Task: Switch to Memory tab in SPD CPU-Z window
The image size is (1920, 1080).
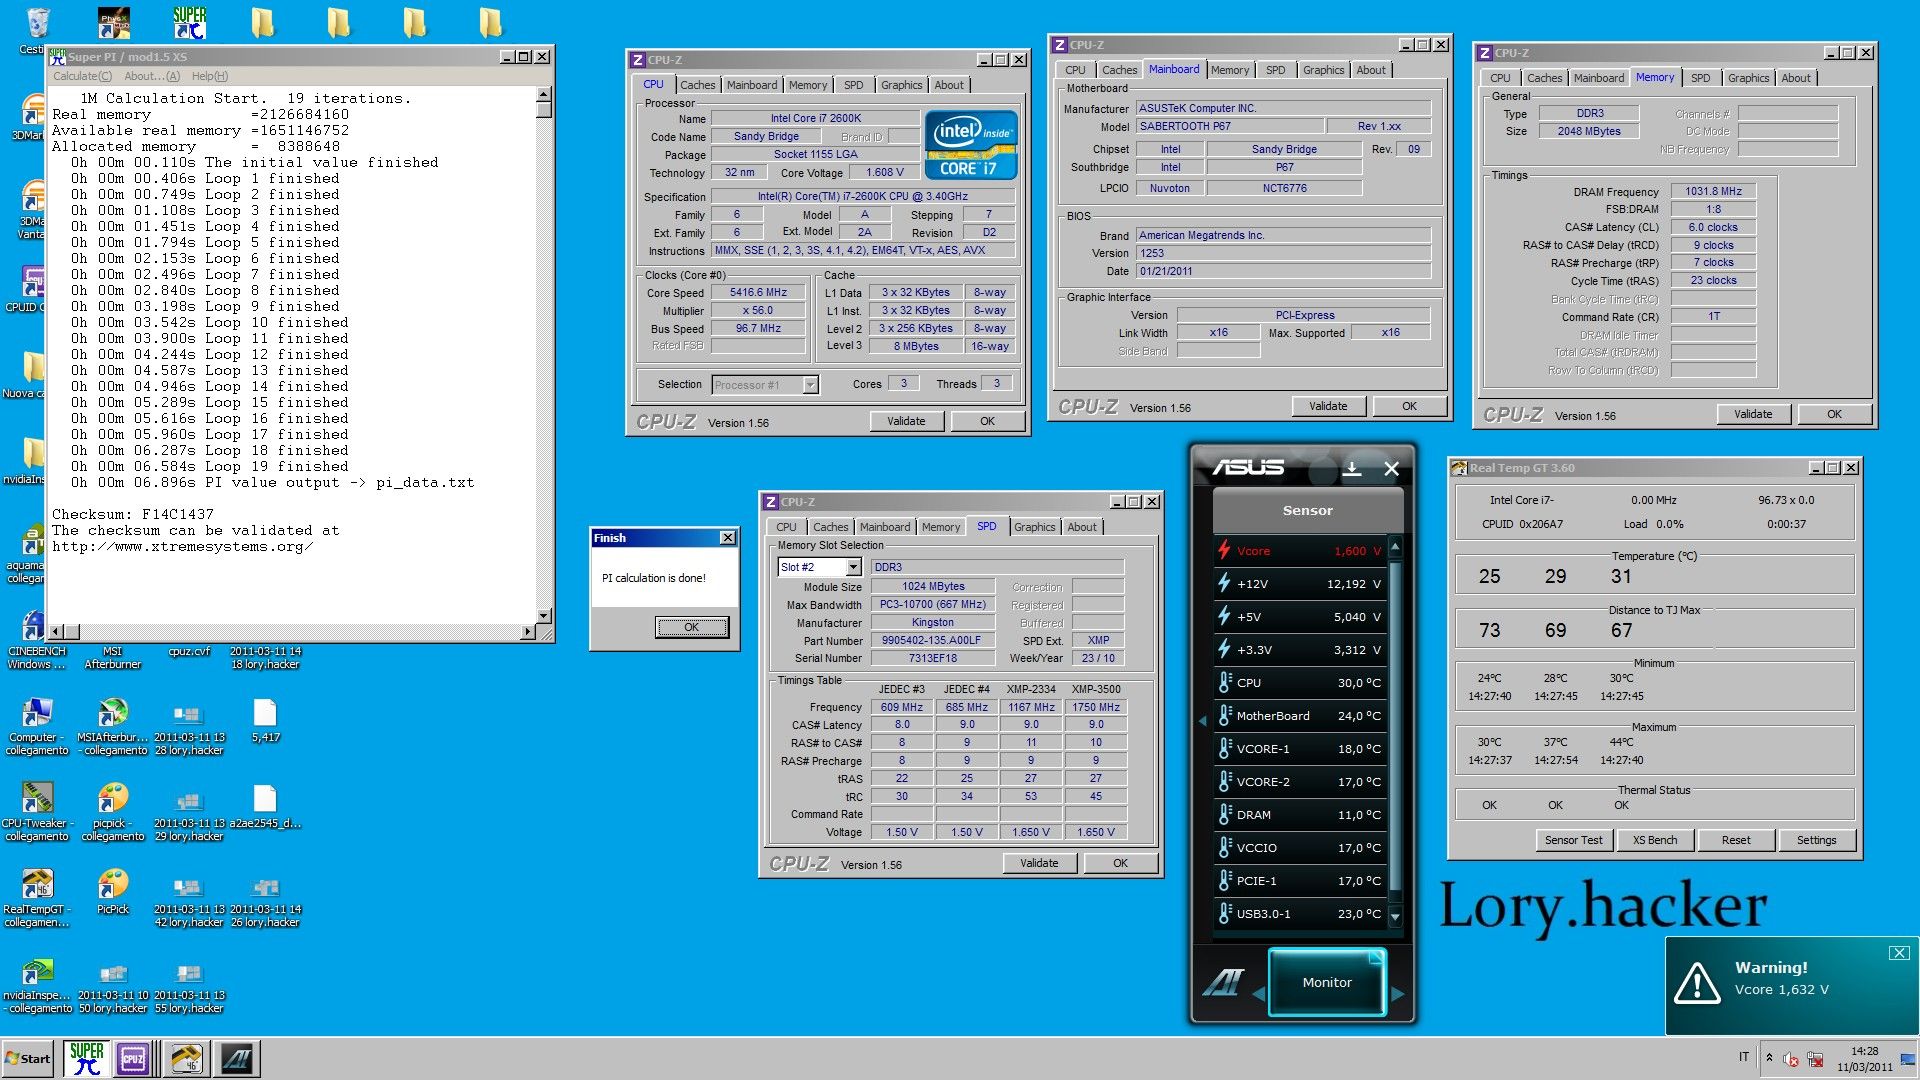Action: pos(940,527)
